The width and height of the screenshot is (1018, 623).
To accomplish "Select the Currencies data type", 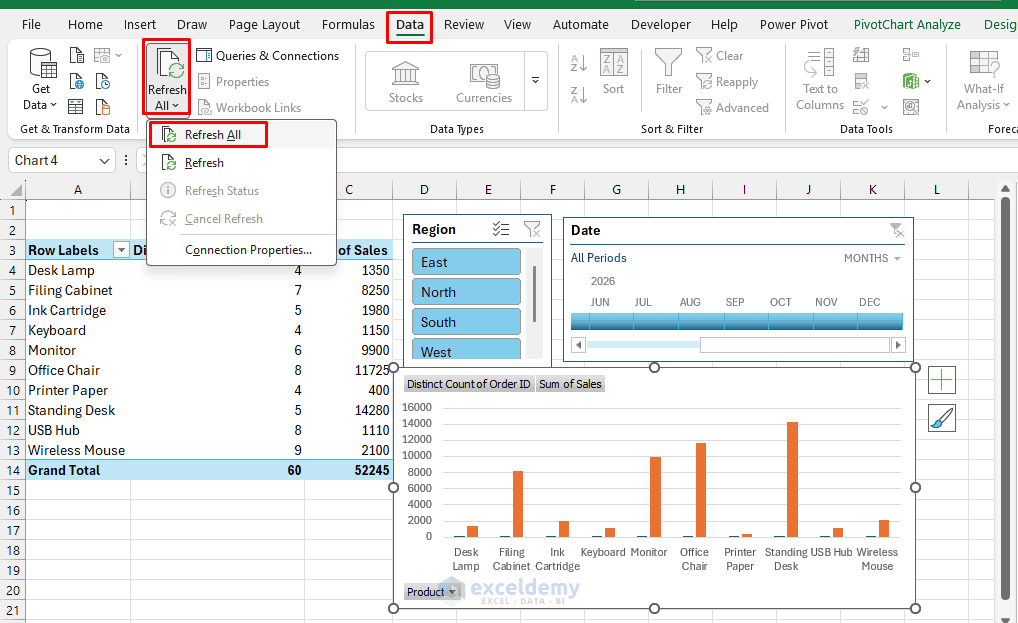I will pyautogui.click(x=484, y=82).
